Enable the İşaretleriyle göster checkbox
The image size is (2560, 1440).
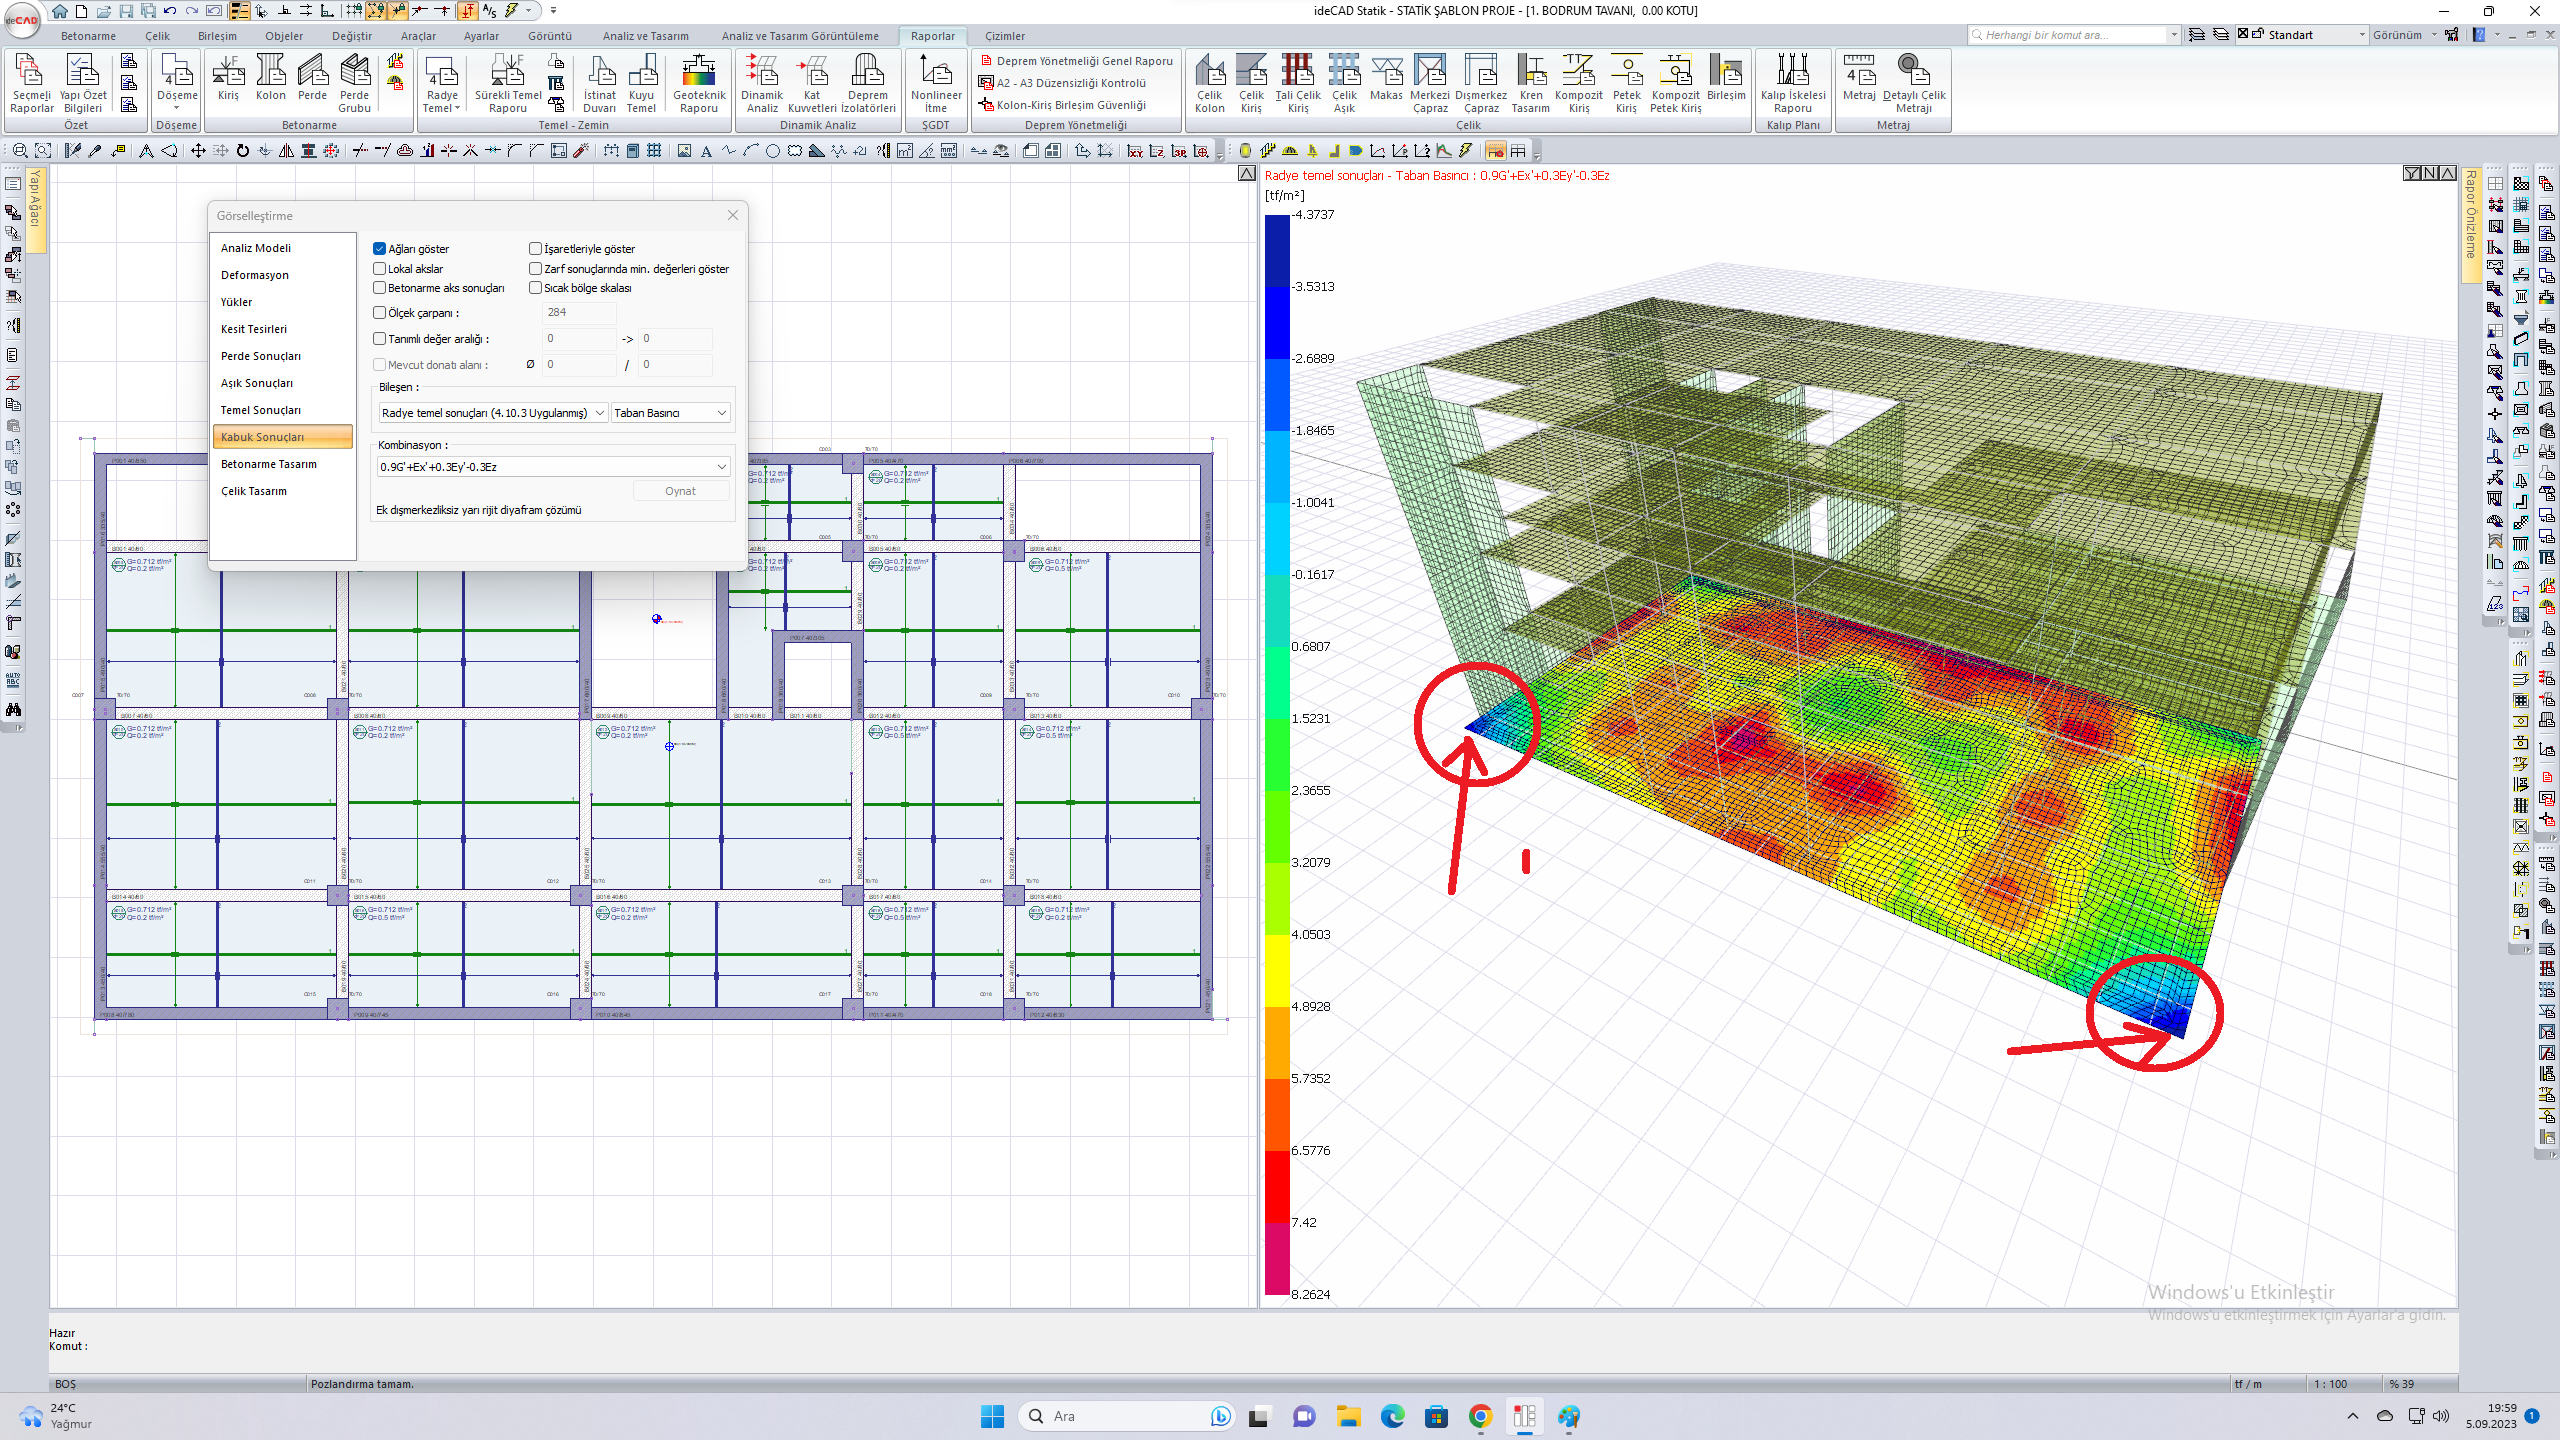pos(536,249)
